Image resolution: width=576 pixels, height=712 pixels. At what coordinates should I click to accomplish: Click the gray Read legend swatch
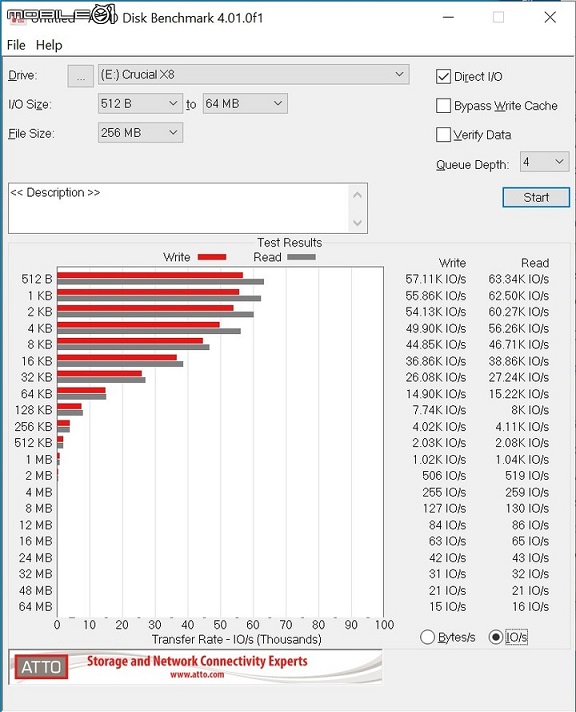(x=301, y=257)
